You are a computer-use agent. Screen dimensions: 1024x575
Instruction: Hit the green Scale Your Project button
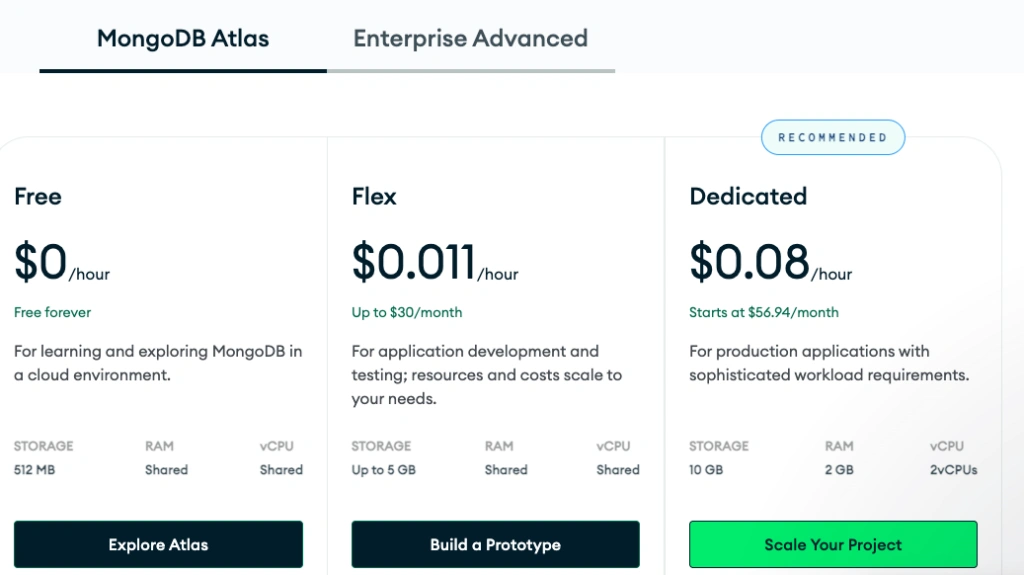[x=833, y=545]
